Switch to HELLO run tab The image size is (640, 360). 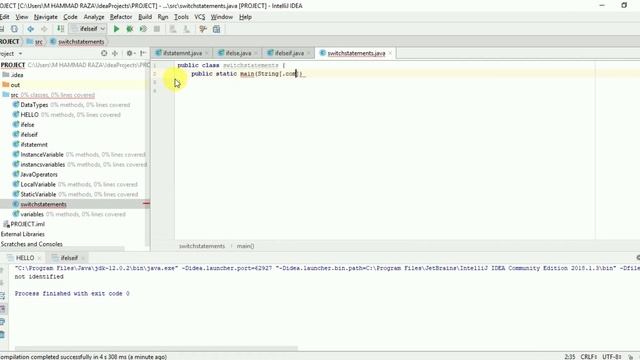[x=24, y=258]
